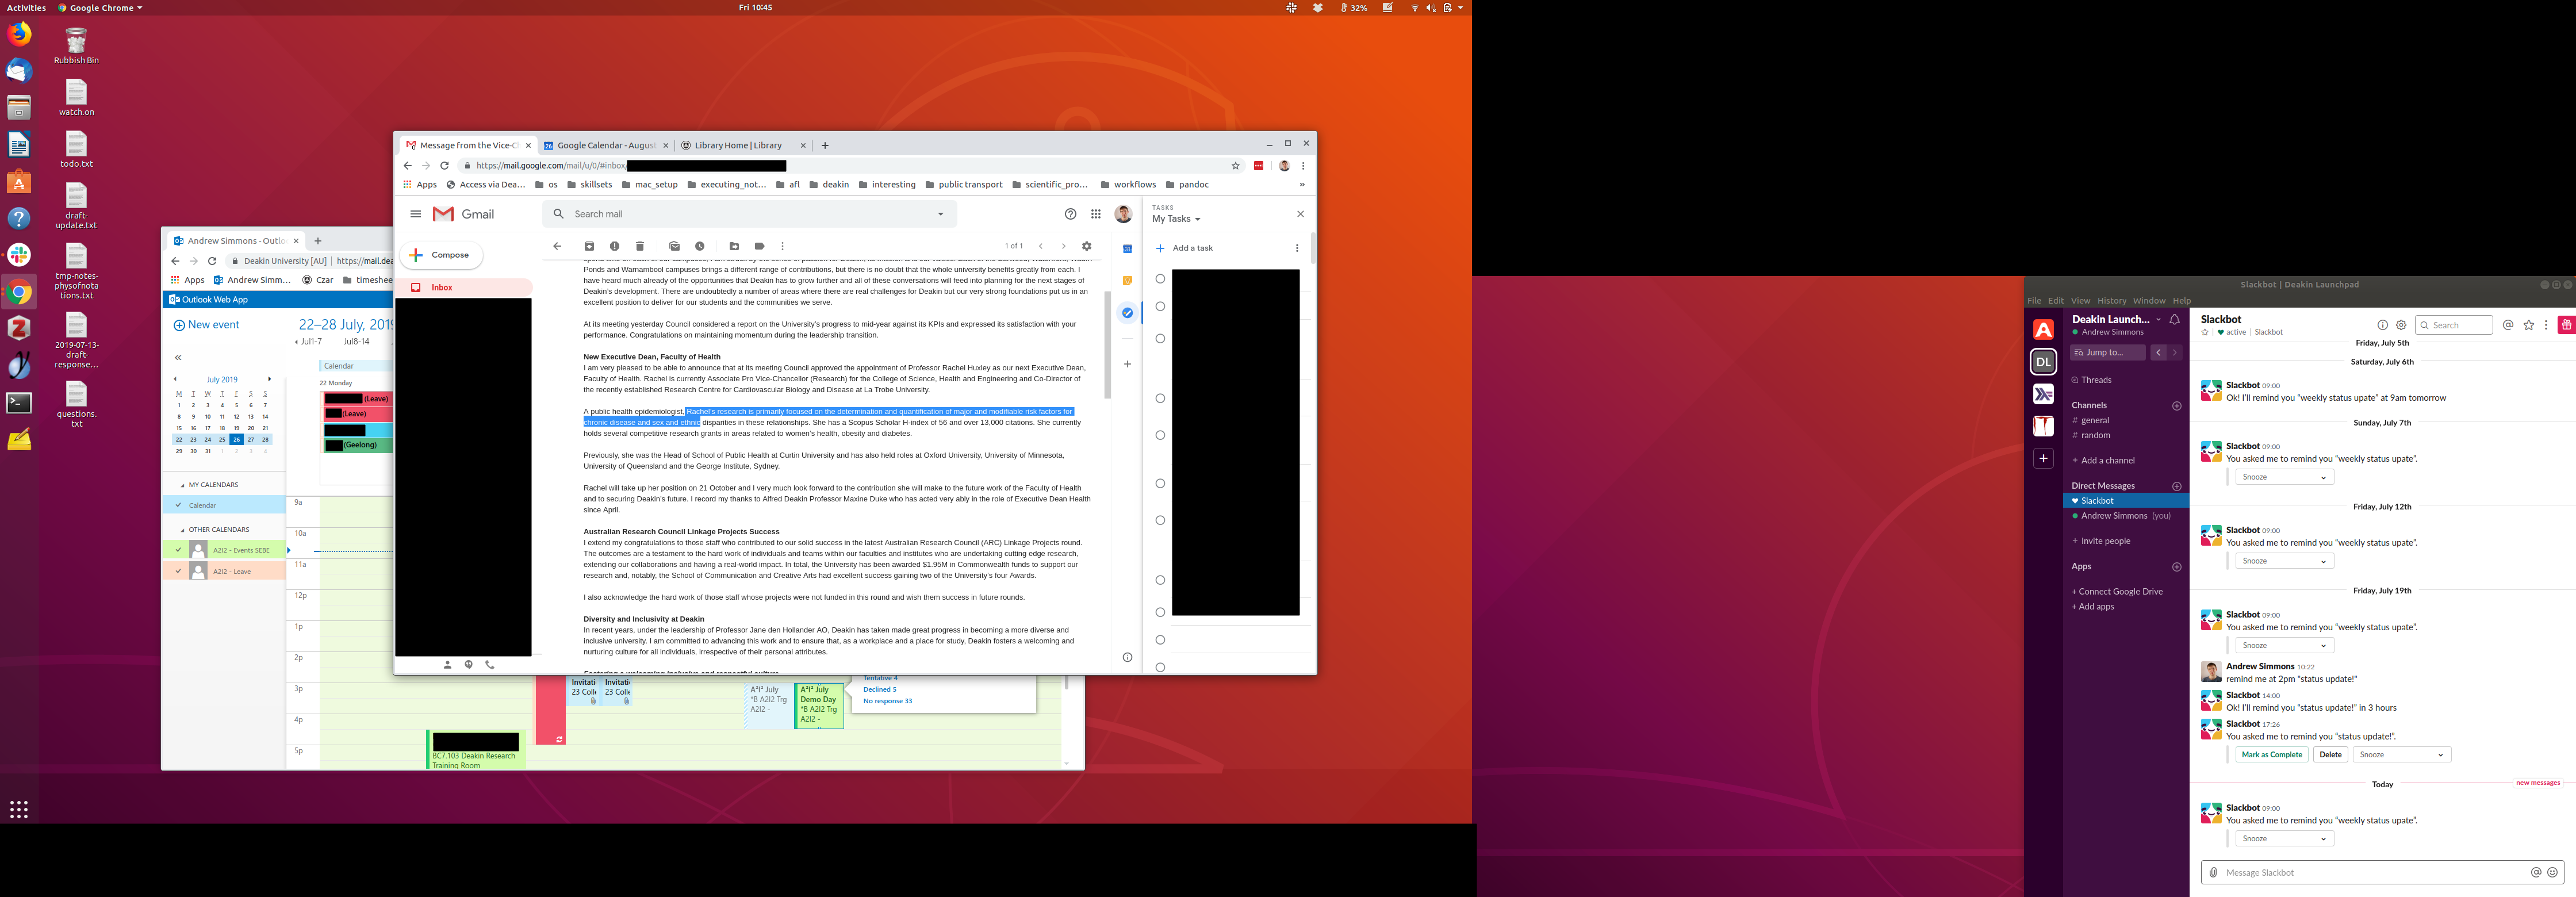Open the History menu in Slack

coord(2111,301)
